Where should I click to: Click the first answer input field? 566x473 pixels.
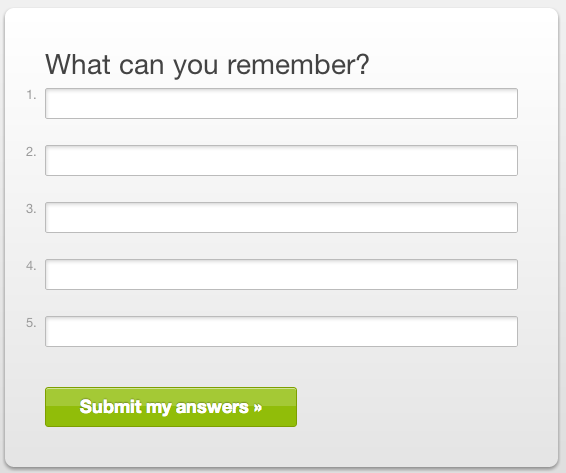click(x=281, y=103)
